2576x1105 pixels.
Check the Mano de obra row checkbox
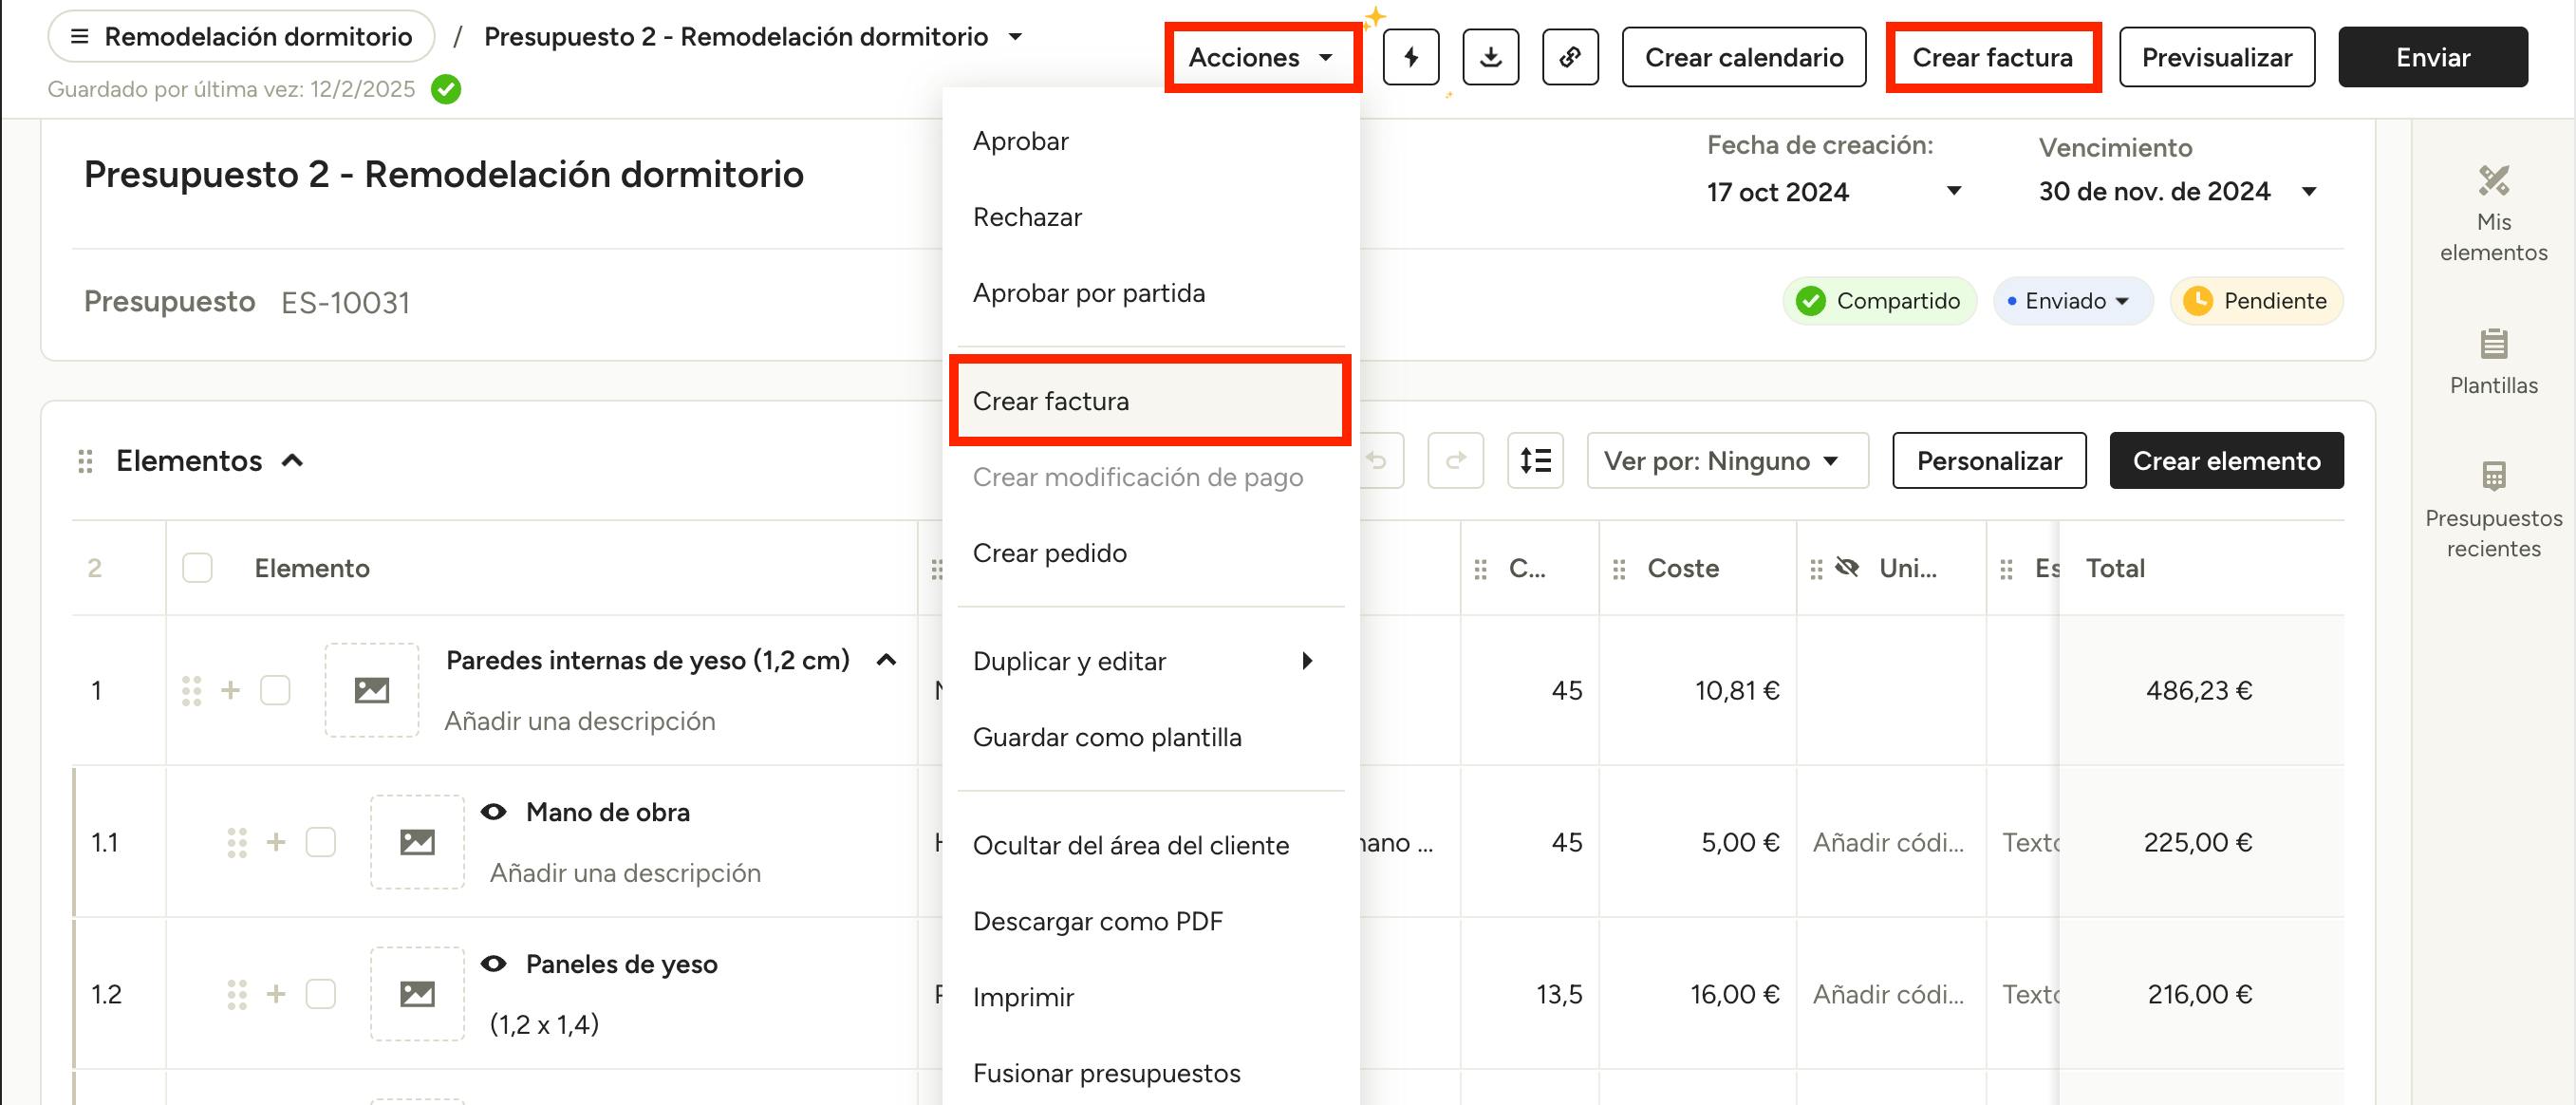click(x=321, y=842)
